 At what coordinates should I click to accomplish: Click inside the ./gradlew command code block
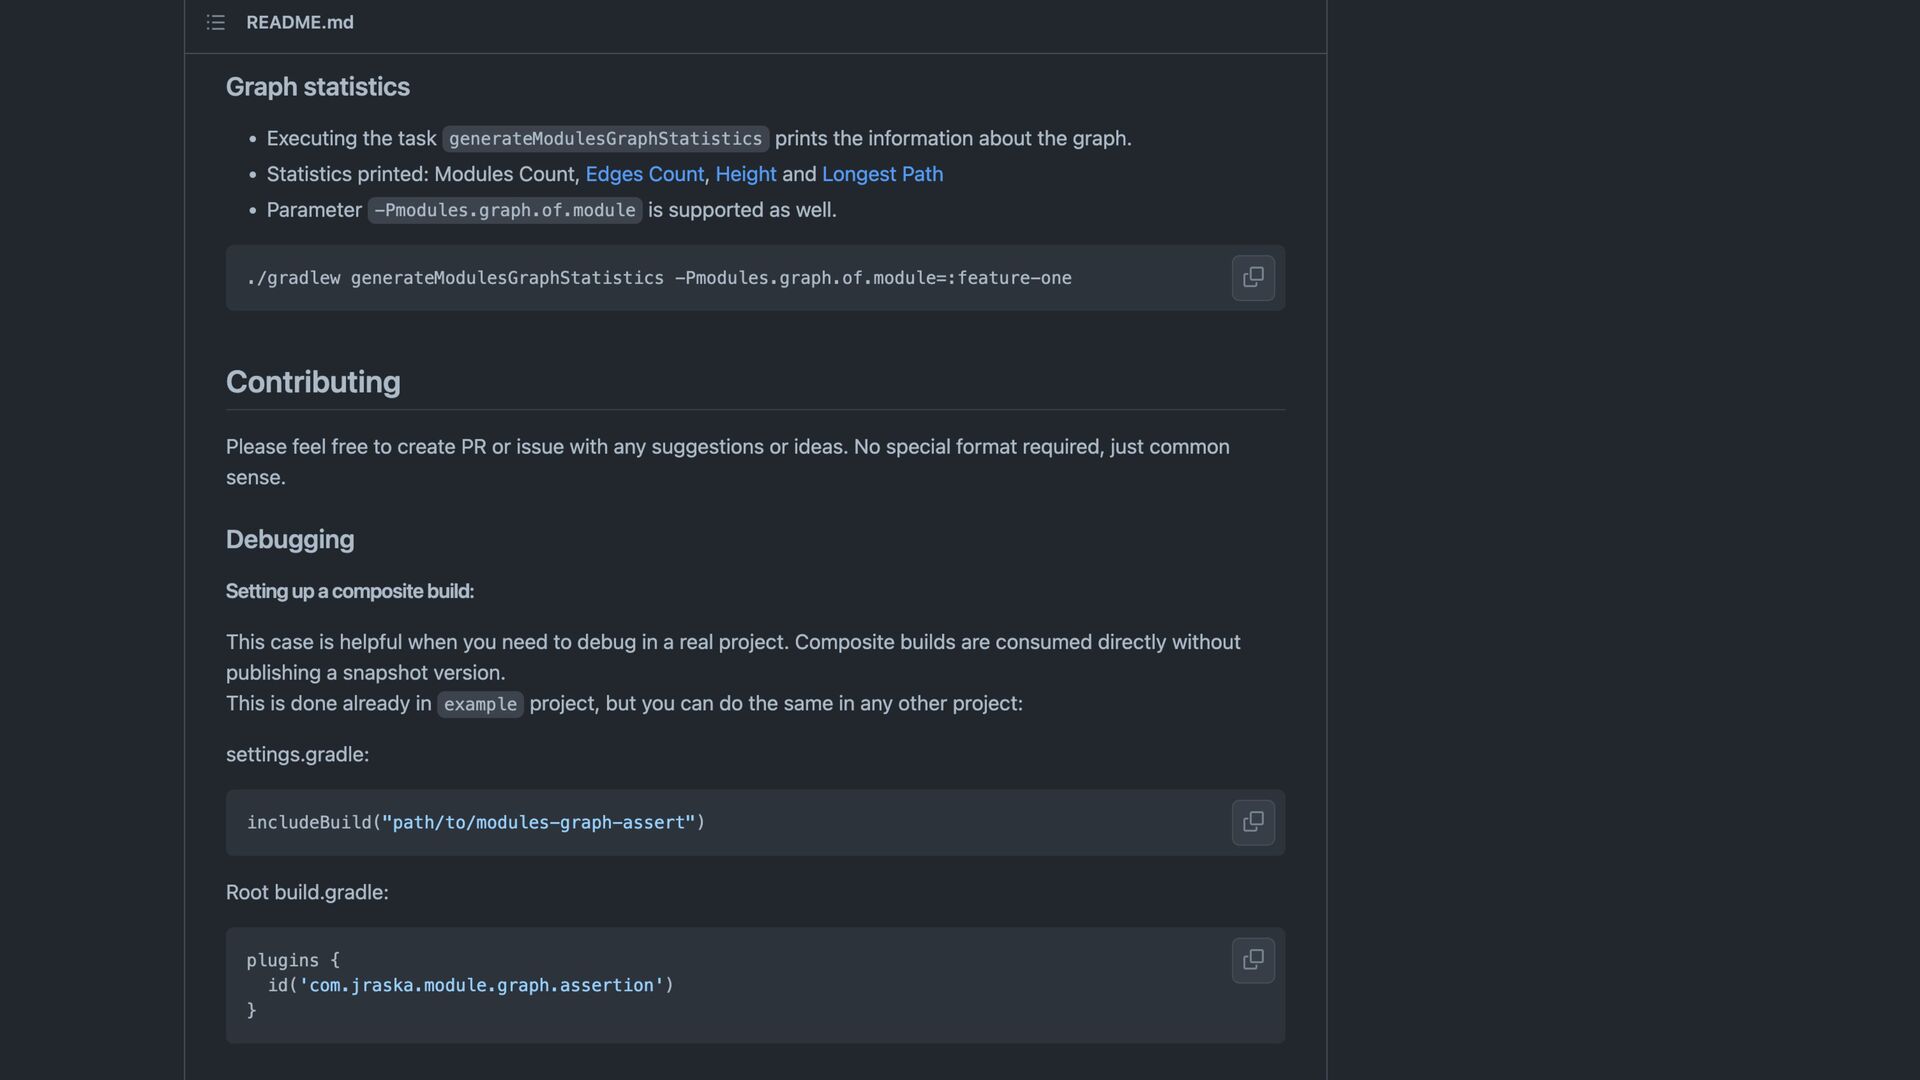(x=659, y=278)
